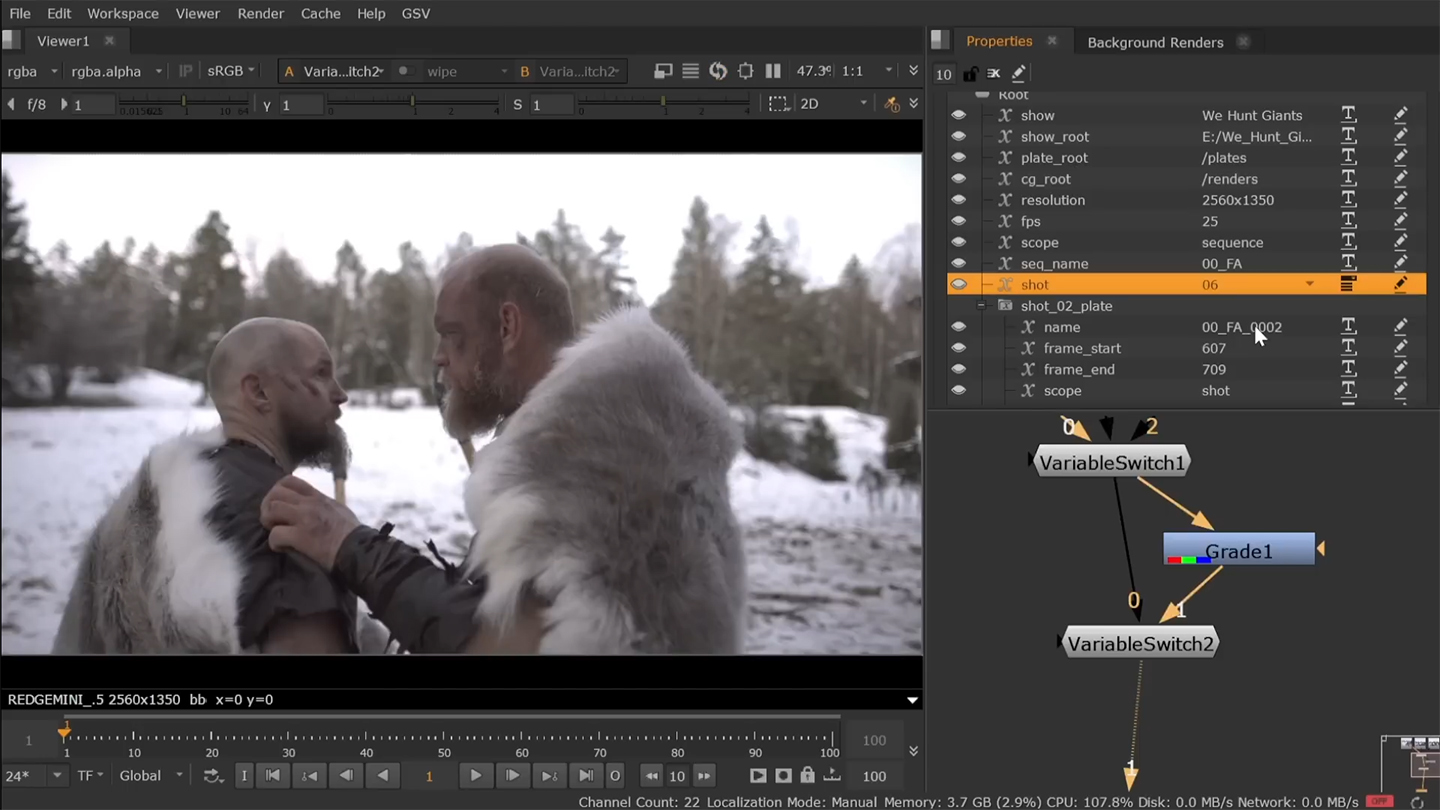Viewport: 1440px width, 810px height.
Task: Toggle visibility eye for resolution variable
Action: point(959,200)
